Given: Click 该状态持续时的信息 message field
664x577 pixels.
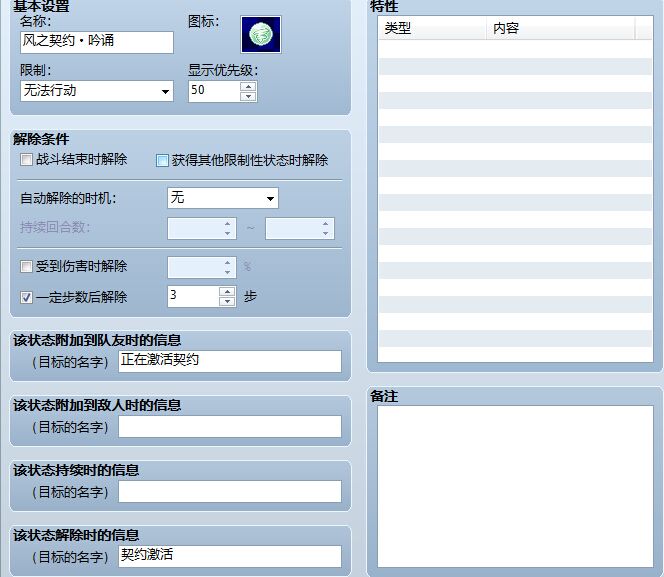Looking at the screenshot, I should point(230,491).
